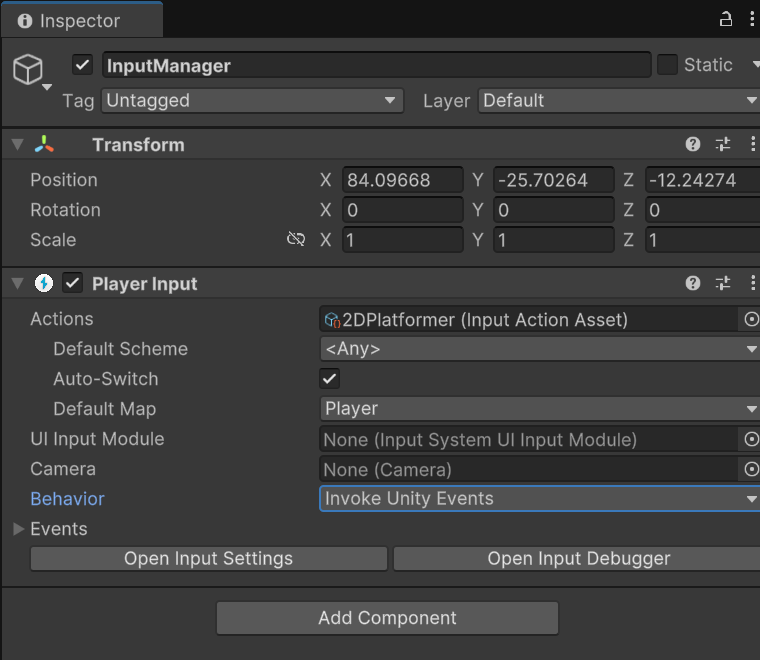Open the Behavior dropdown
The image size is (760, 660).
coord(540,499)
